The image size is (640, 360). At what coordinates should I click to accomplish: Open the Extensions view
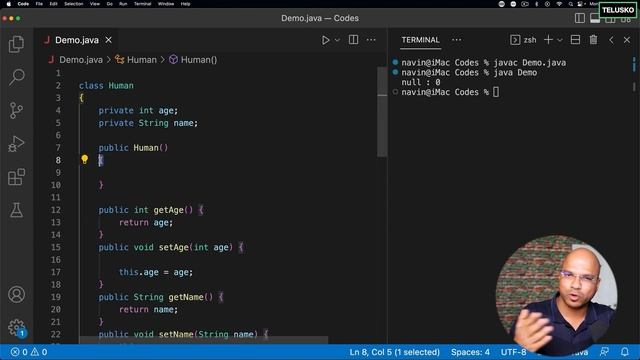(x=16, y=177)
